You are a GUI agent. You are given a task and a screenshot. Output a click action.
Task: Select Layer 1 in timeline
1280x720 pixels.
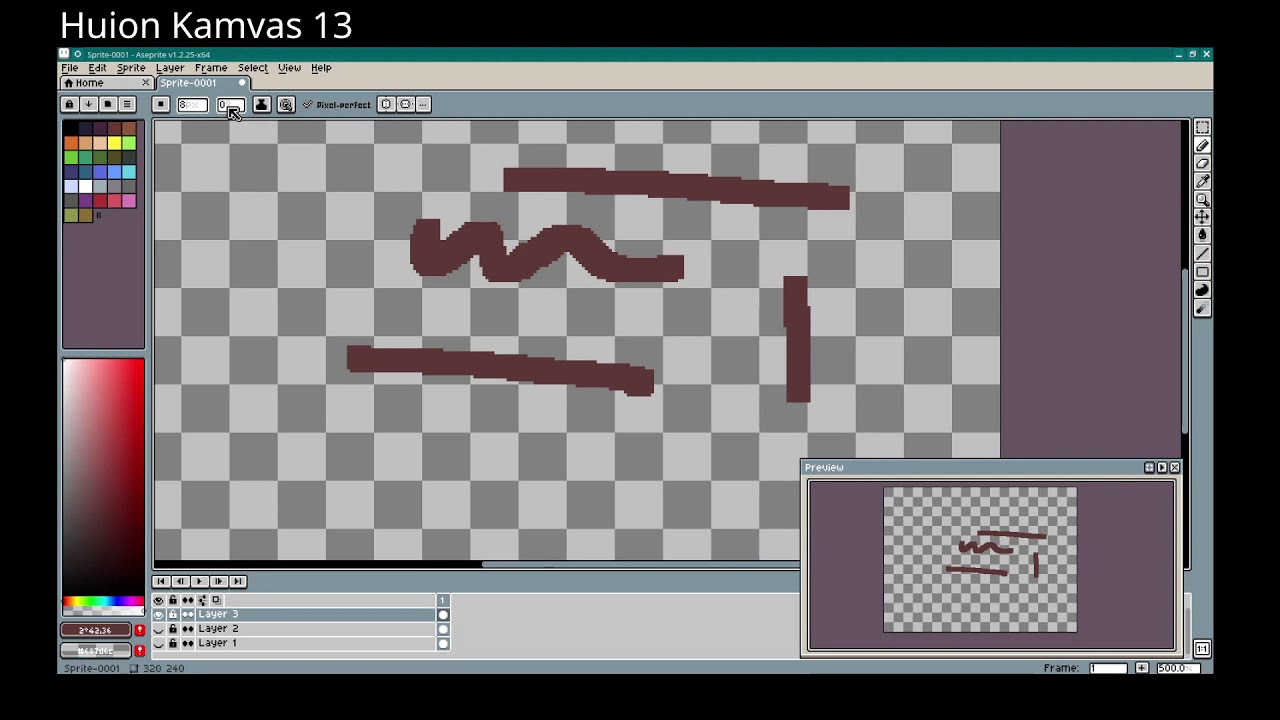pos(315,643)
